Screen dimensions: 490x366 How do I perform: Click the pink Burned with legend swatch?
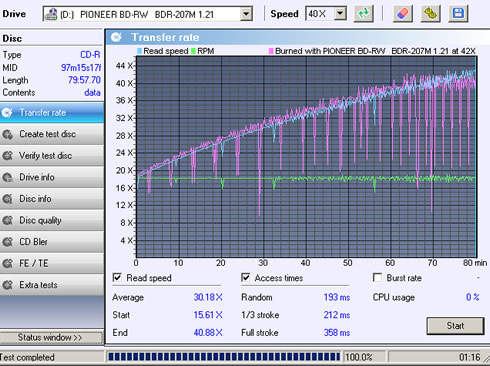(271, 51)
